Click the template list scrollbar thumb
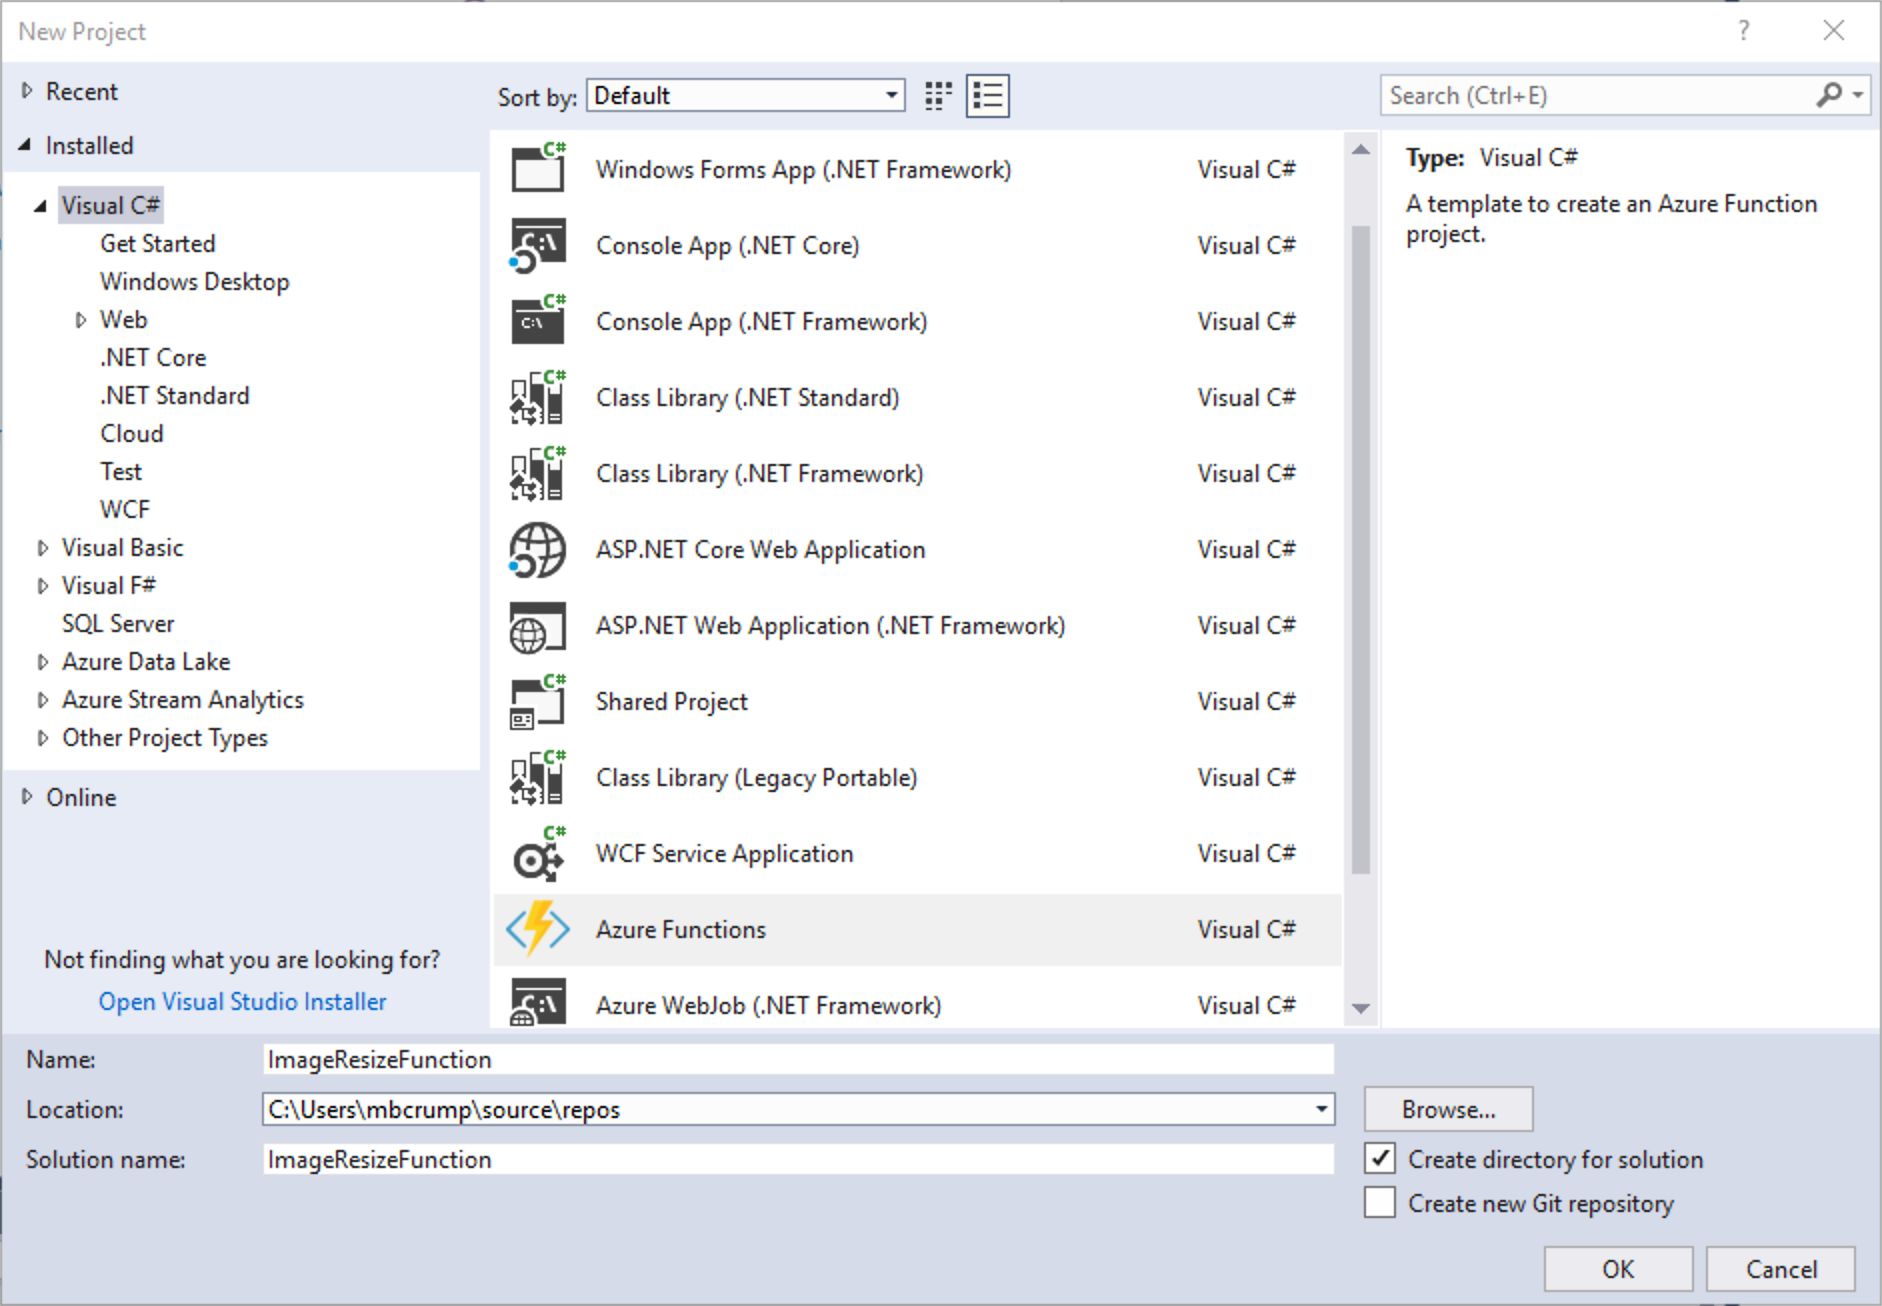 pos(1361,549)
